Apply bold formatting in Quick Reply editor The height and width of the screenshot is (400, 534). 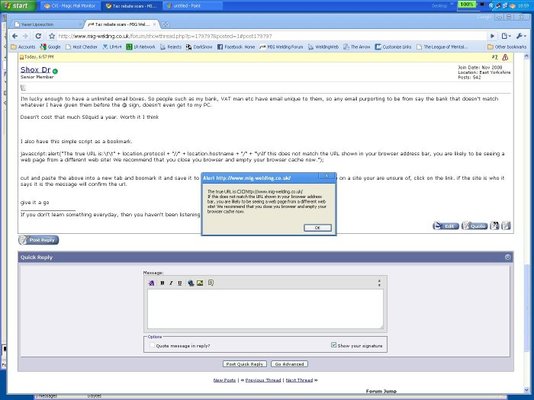tap(162, 283)
